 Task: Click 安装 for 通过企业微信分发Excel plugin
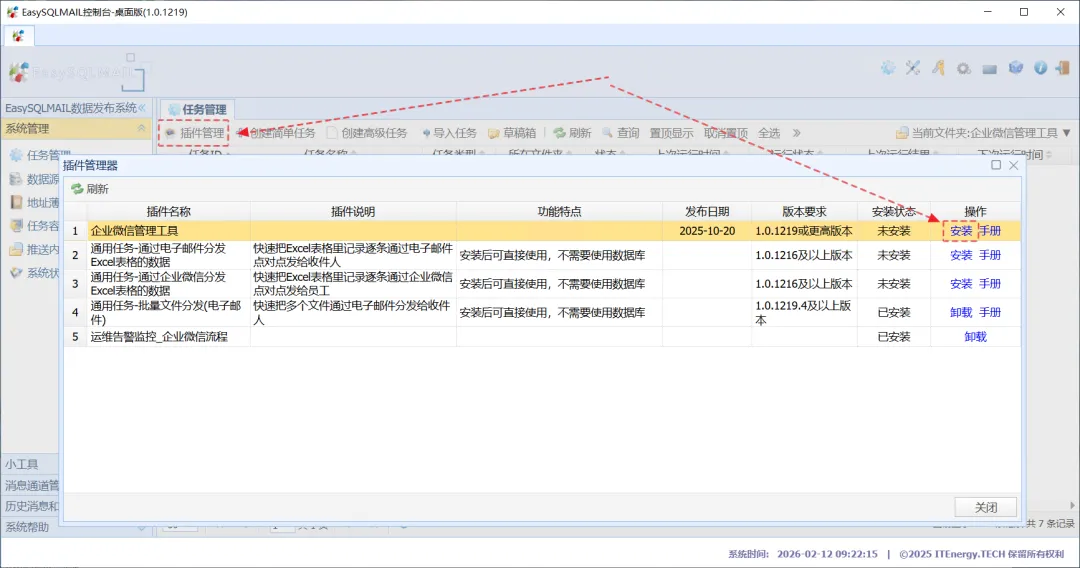point(961,284)
